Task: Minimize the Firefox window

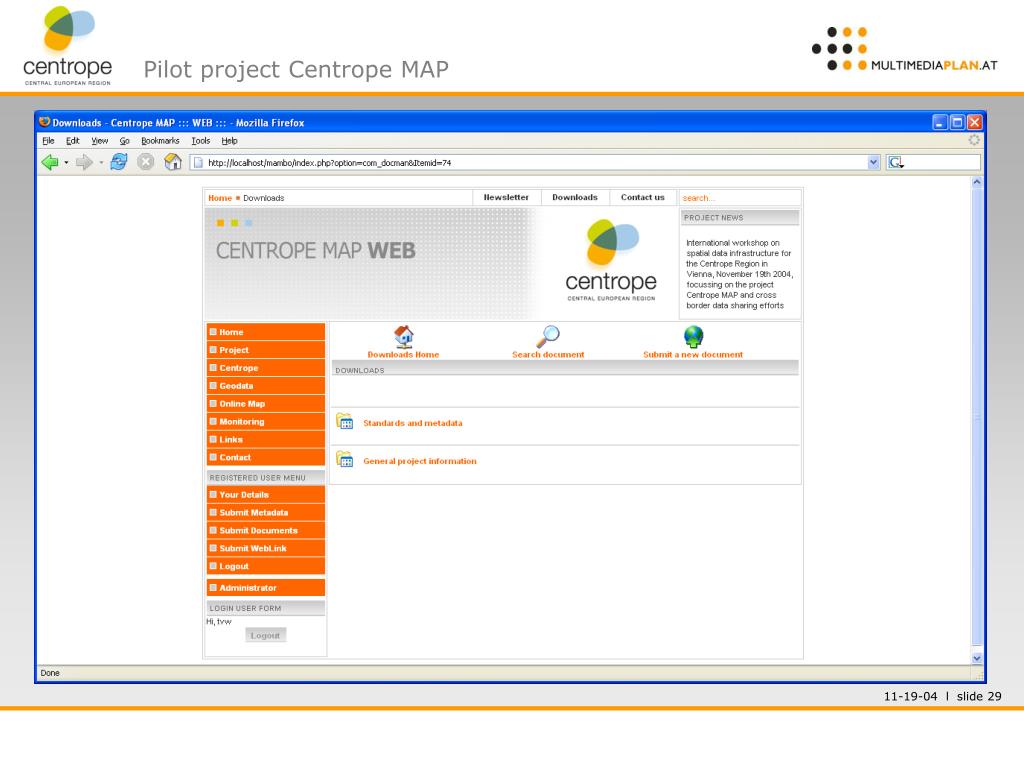Action: [940, 122]
